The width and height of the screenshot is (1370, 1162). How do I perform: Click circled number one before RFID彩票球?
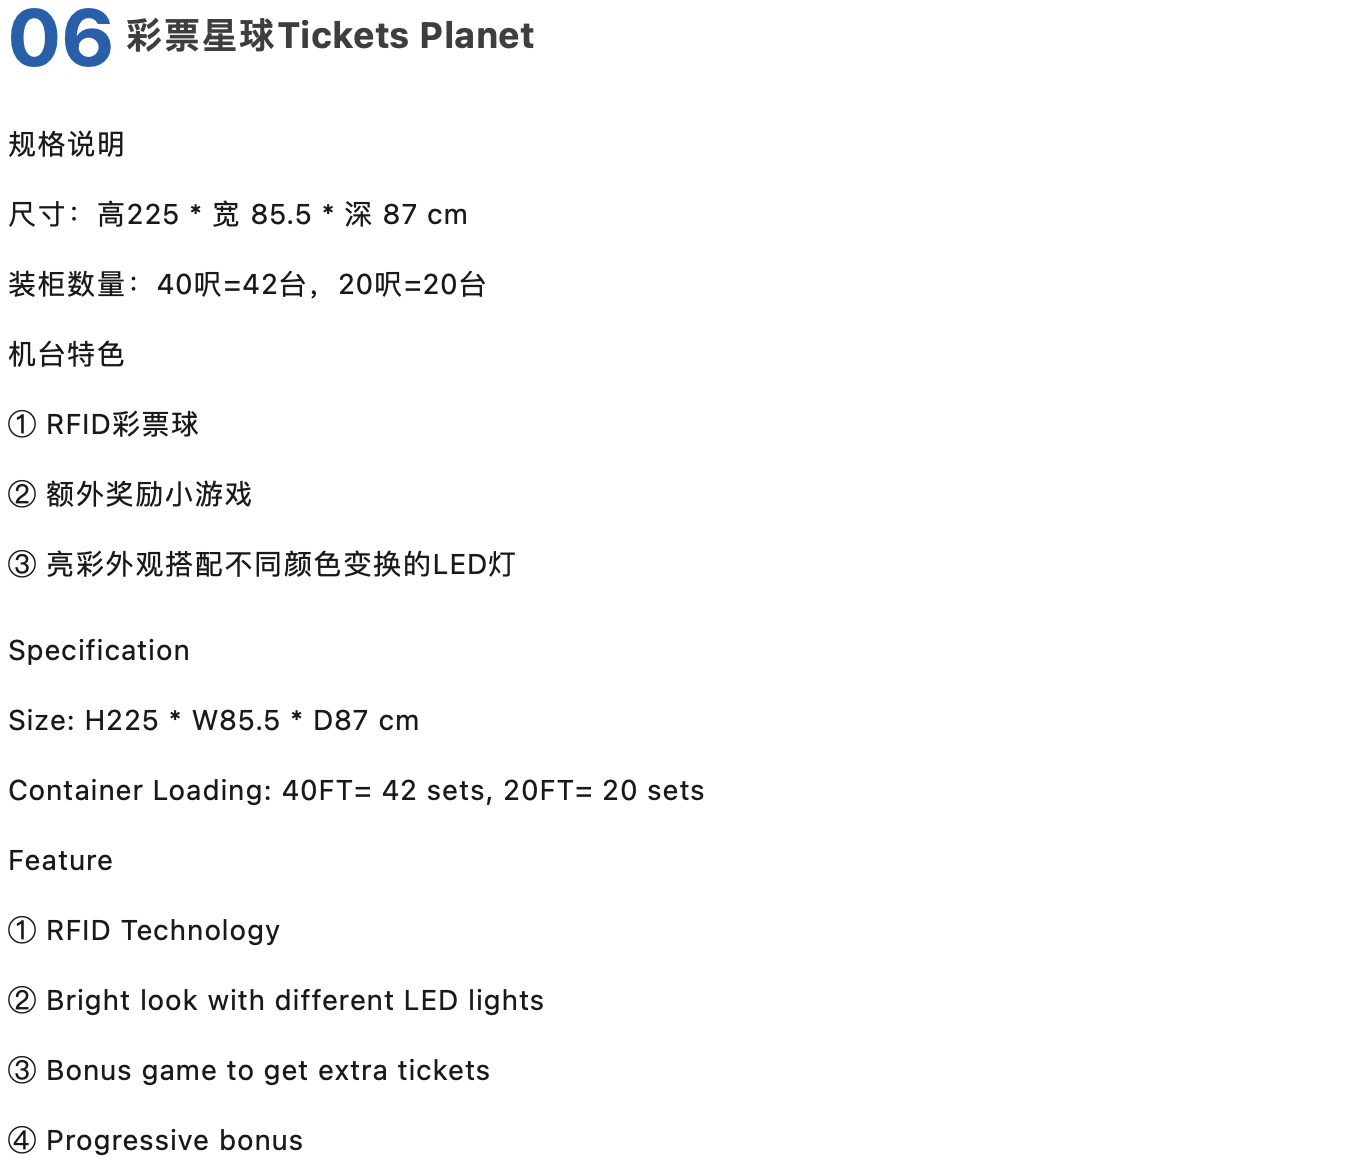pyautogui.click(x=22, y=425)
